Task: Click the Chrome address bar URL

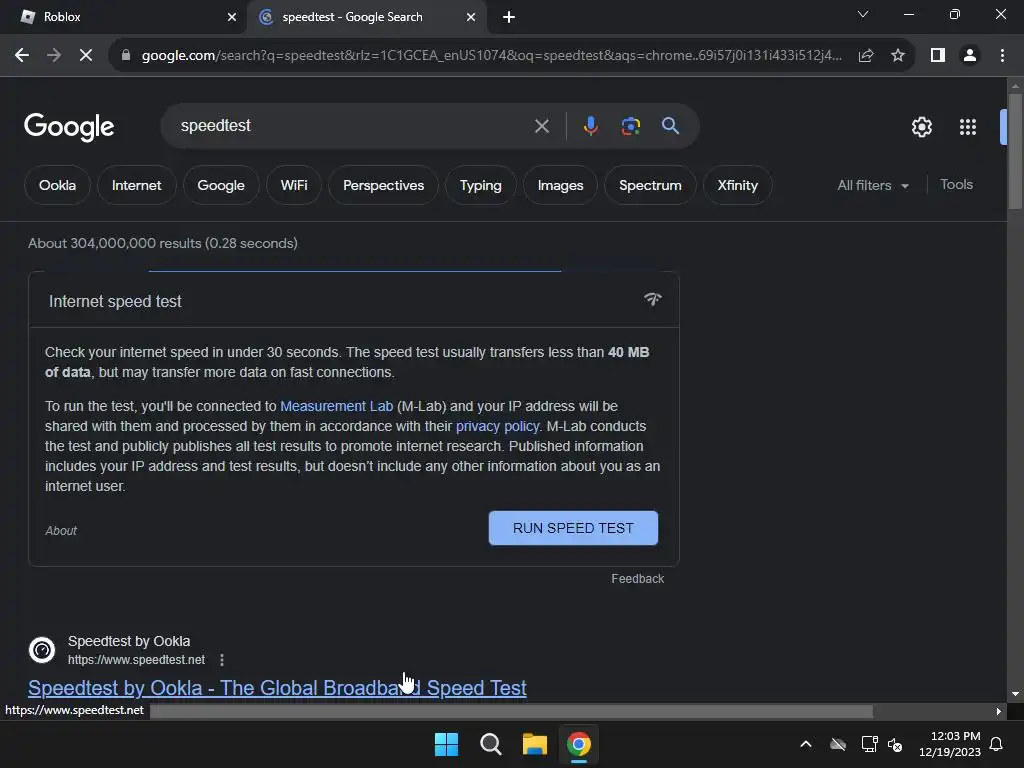Action: (x=491, y=56)
